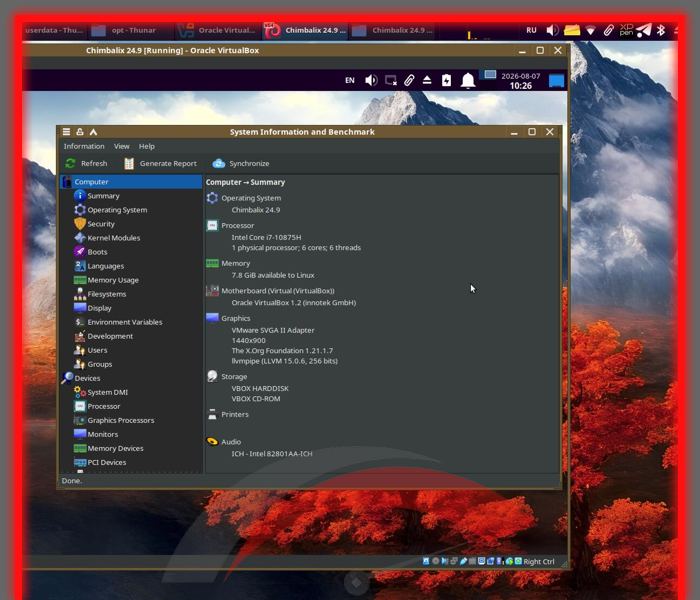Viewport: 700px width, 600px height.
Task: Click the guest panel battery power icon
Action: (x=446, y=80)
